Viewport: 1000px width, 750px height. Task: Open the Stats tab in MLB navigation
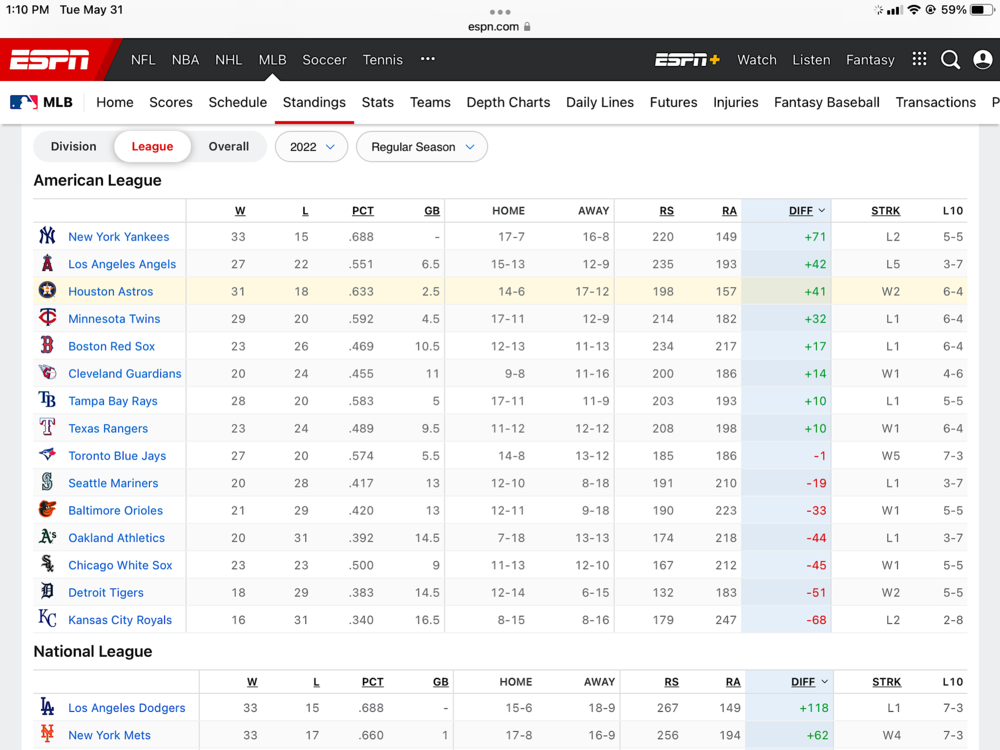pos(377,102)
